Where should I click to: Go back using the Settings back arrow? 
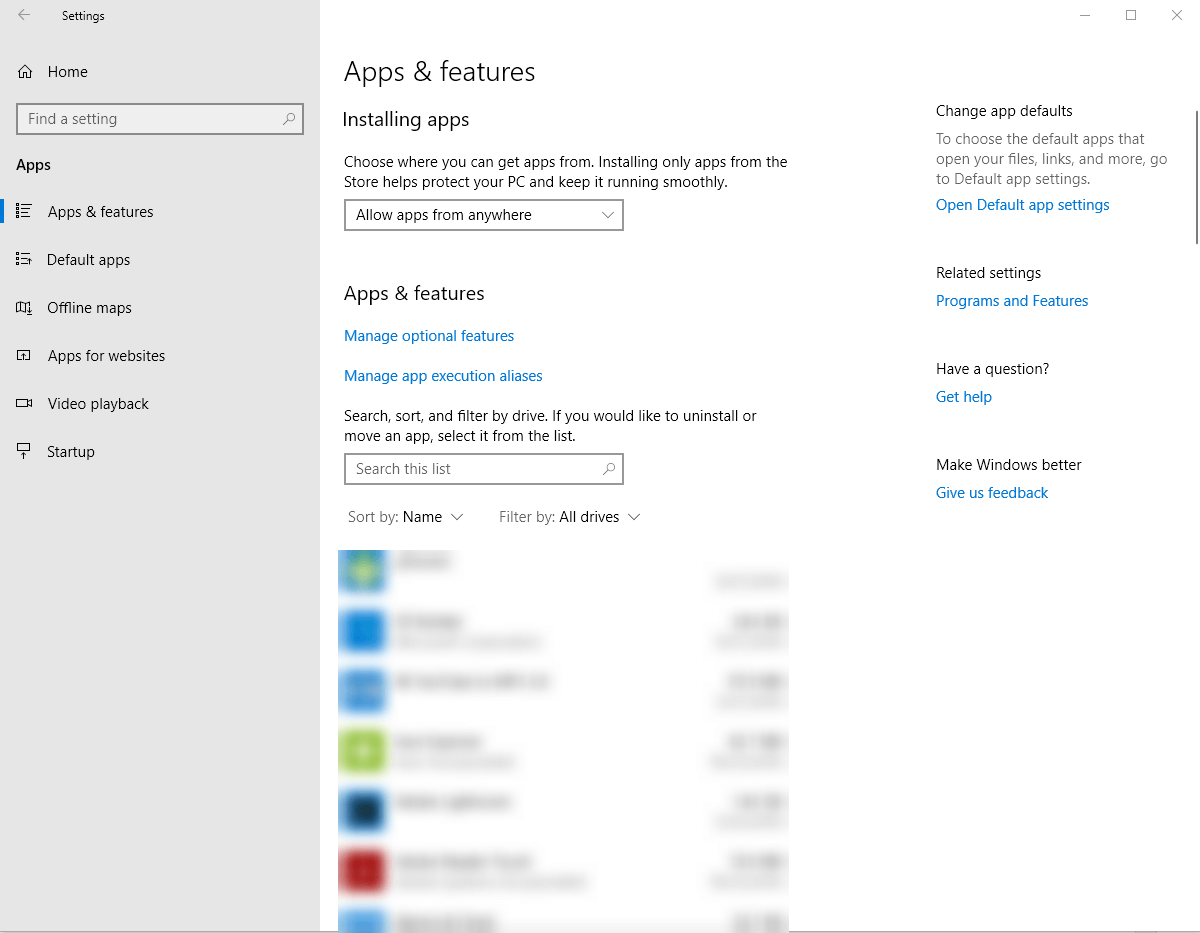(x=24, y=15)
